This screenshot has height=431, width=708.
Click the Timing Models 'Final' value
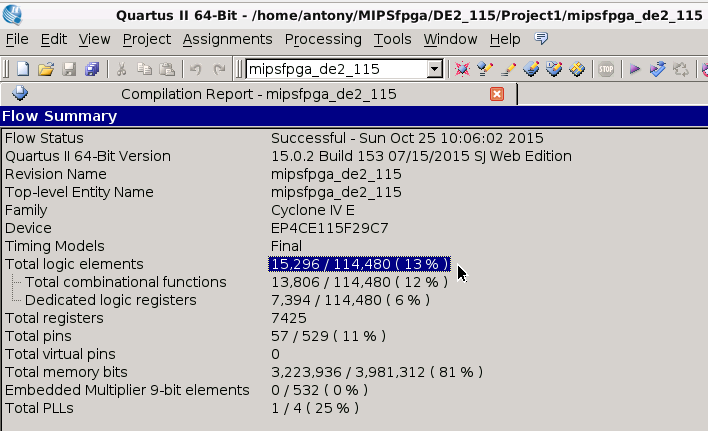286,246
